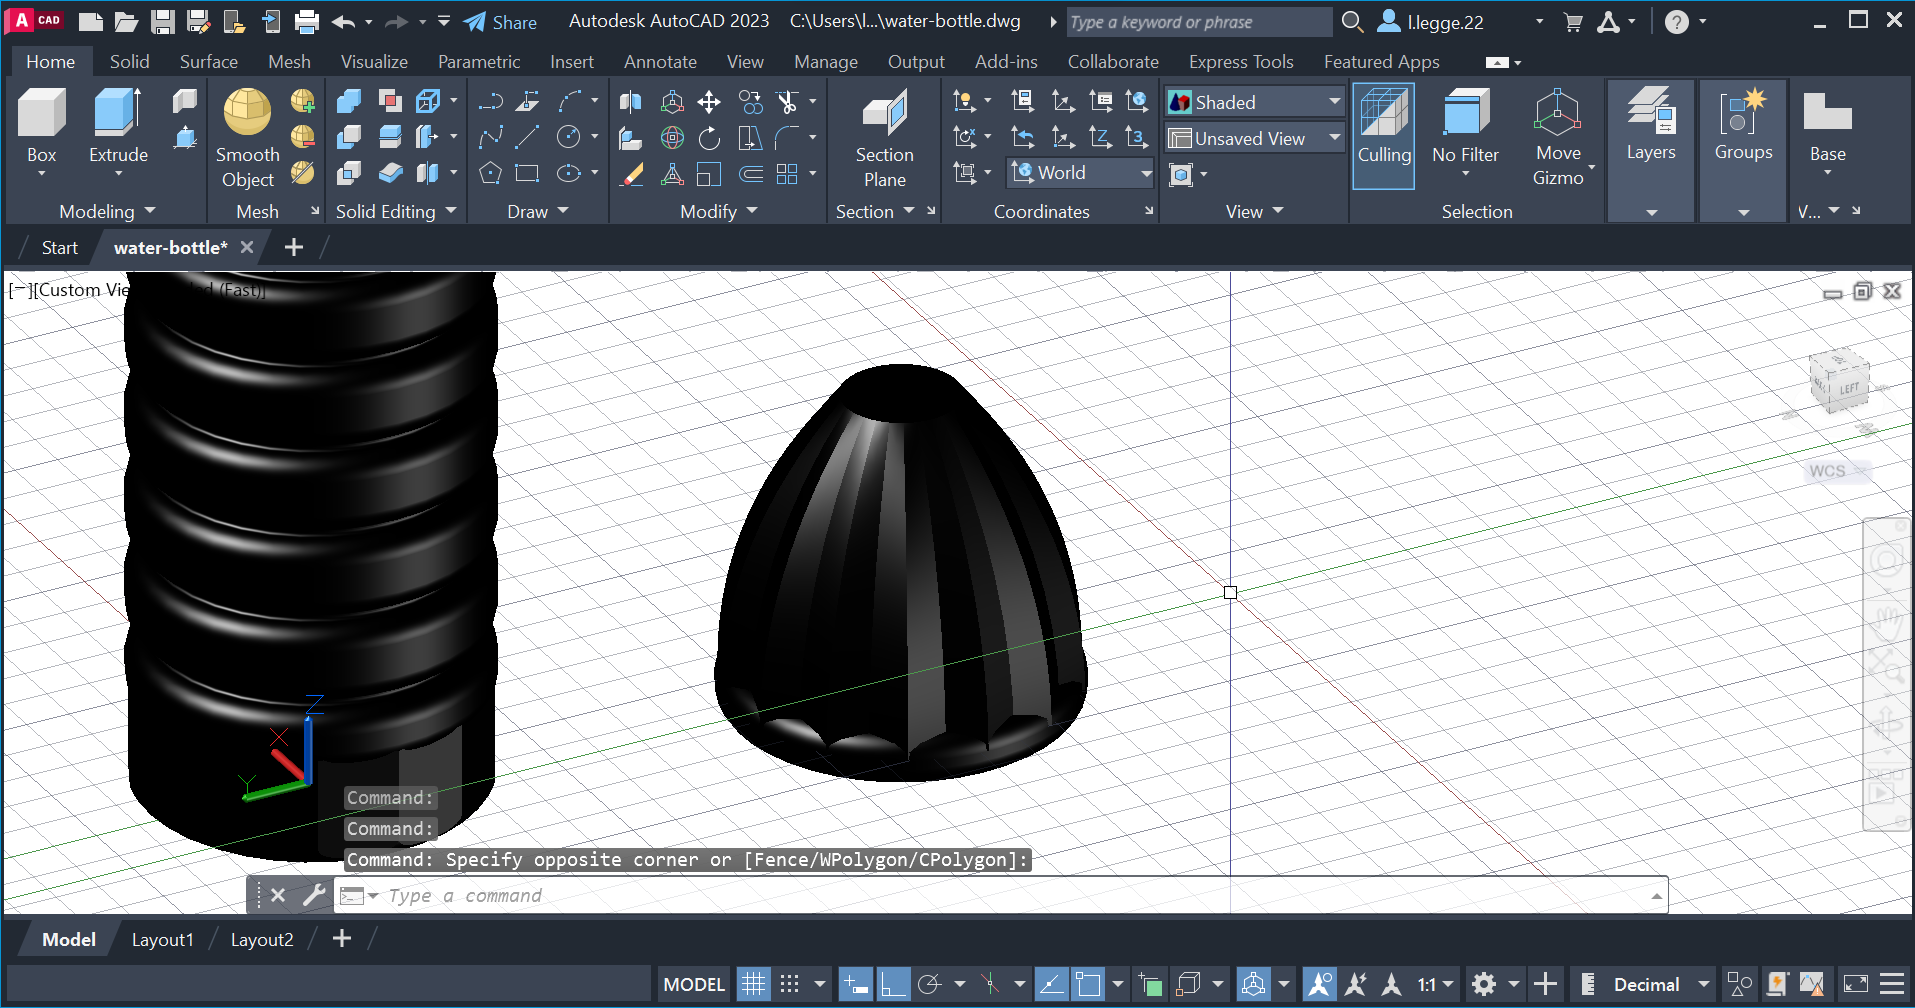Open the annotation scale 1:1 dropdown
Screen dimensions: 1915x1008
(1436, 984)
